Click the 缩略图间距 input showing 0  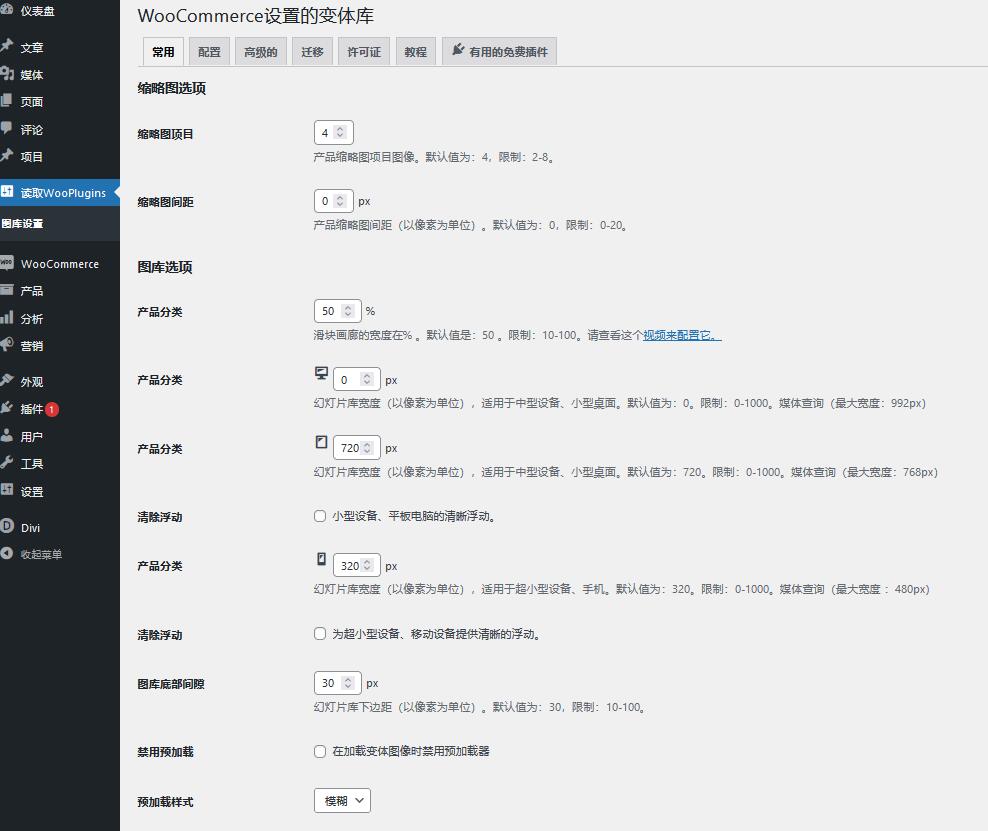tap(334, 201)
